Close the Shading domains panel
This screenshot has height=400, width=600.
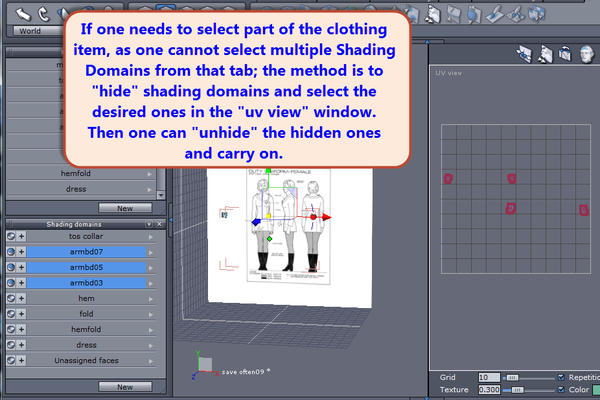[159, 224]
